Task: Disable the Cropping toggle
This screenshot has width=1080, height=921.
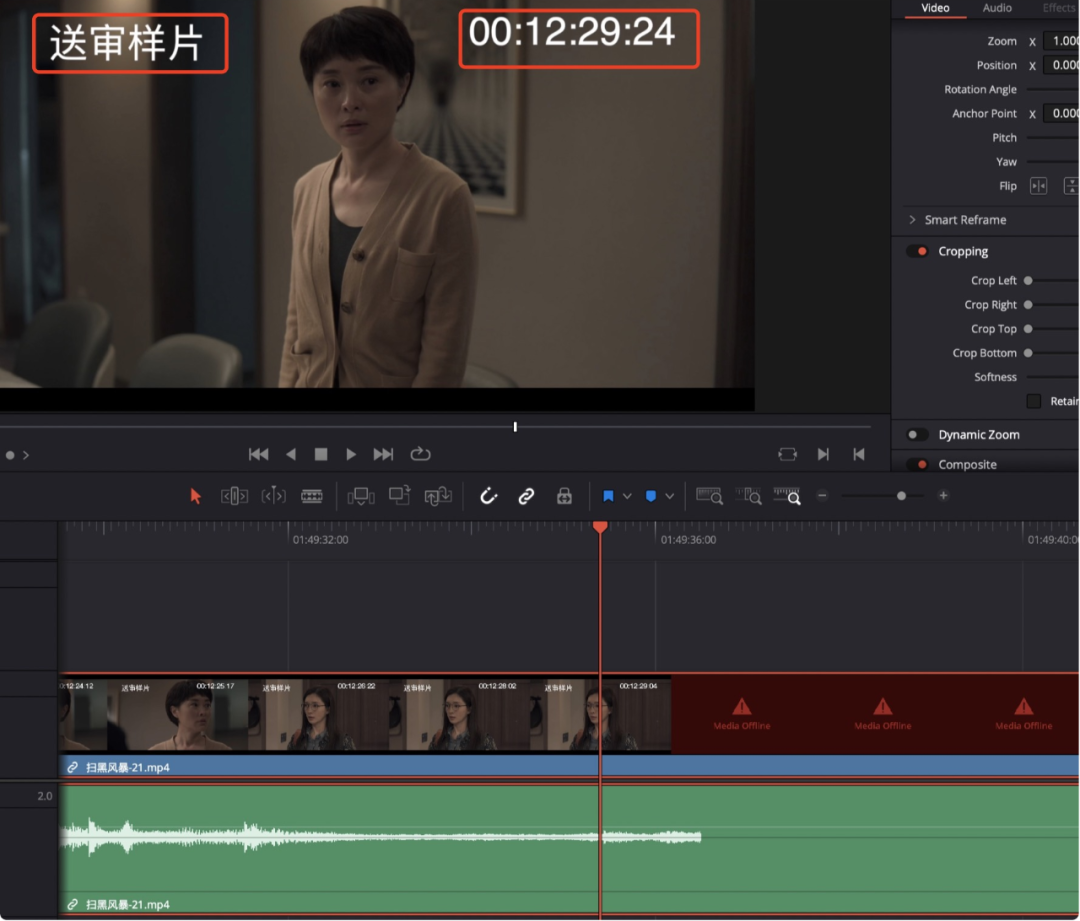Action: tap(917, 252)
